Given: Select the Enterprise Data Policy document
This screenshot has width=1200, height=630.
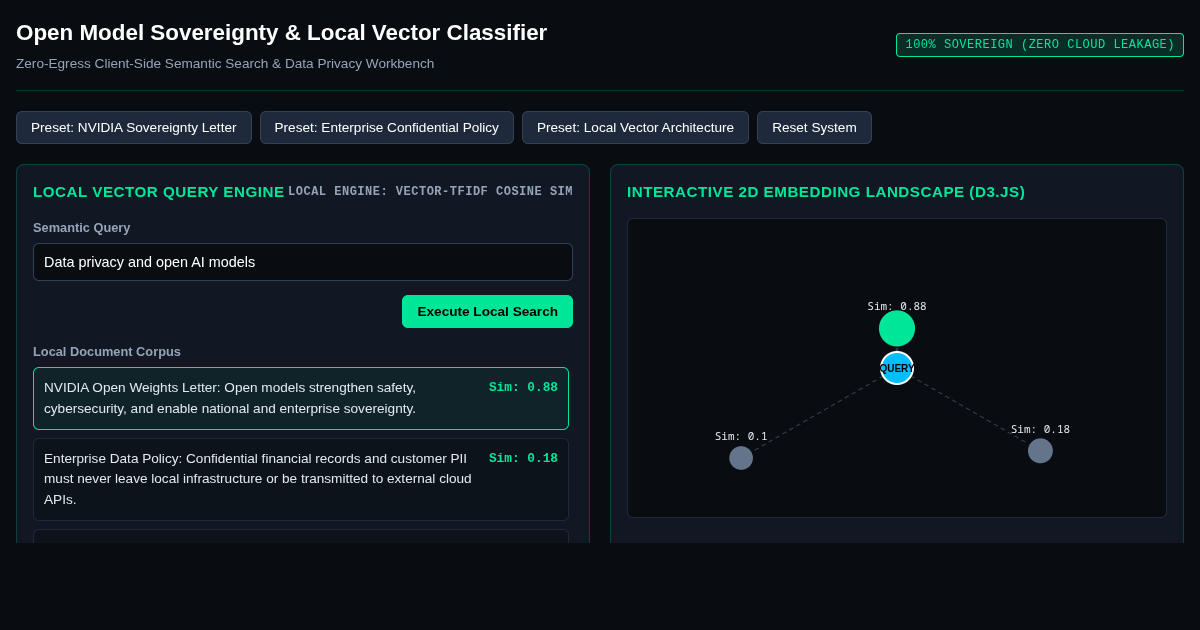Looking at the screenshot, I should click(301, 479).
